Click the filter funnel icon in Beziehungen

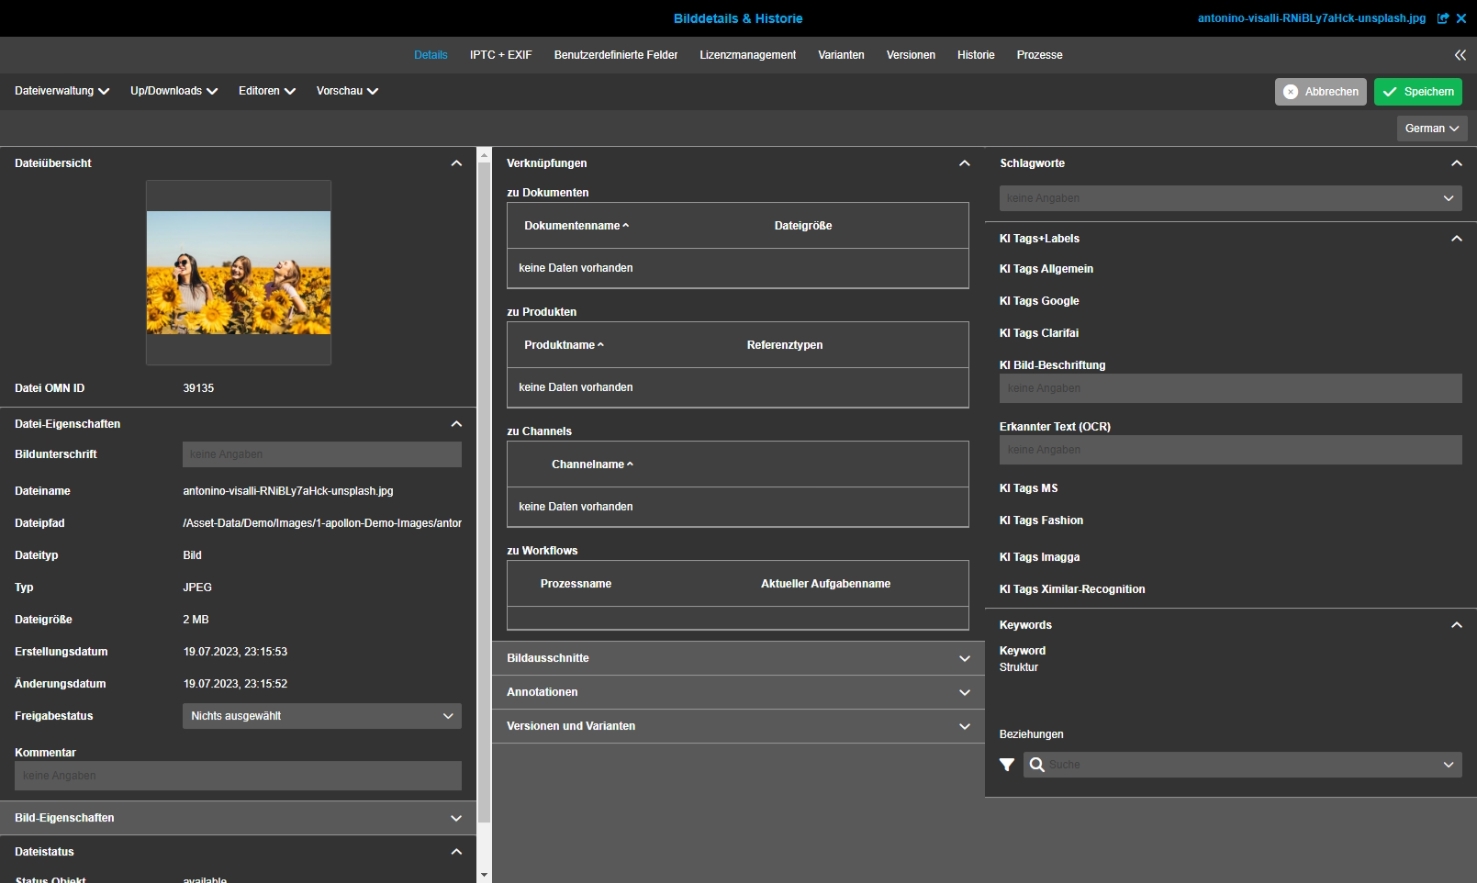click(1007, 765)
